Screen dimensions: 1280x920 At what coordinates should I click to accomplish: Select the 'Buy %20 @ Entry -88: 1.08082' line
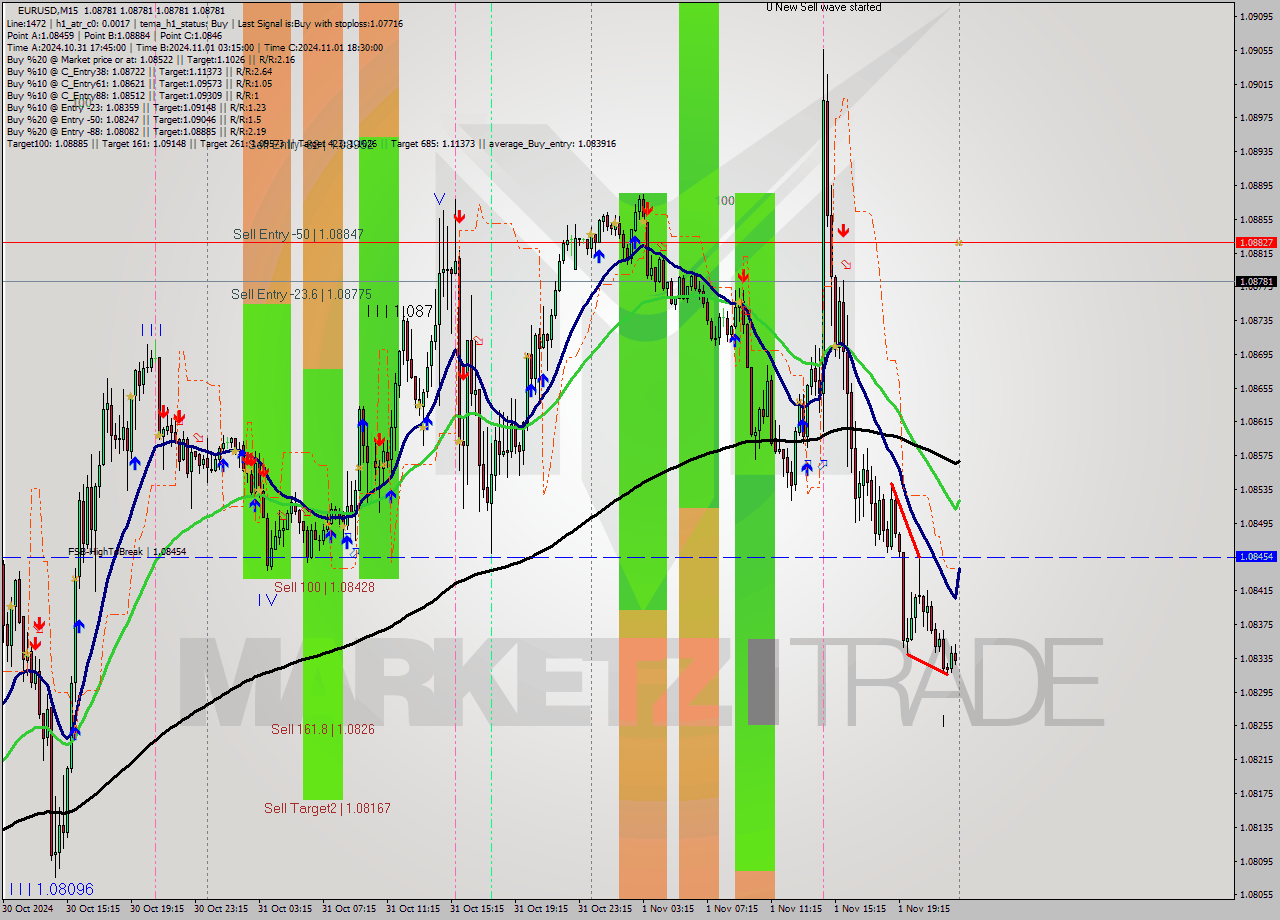[136, 131]
